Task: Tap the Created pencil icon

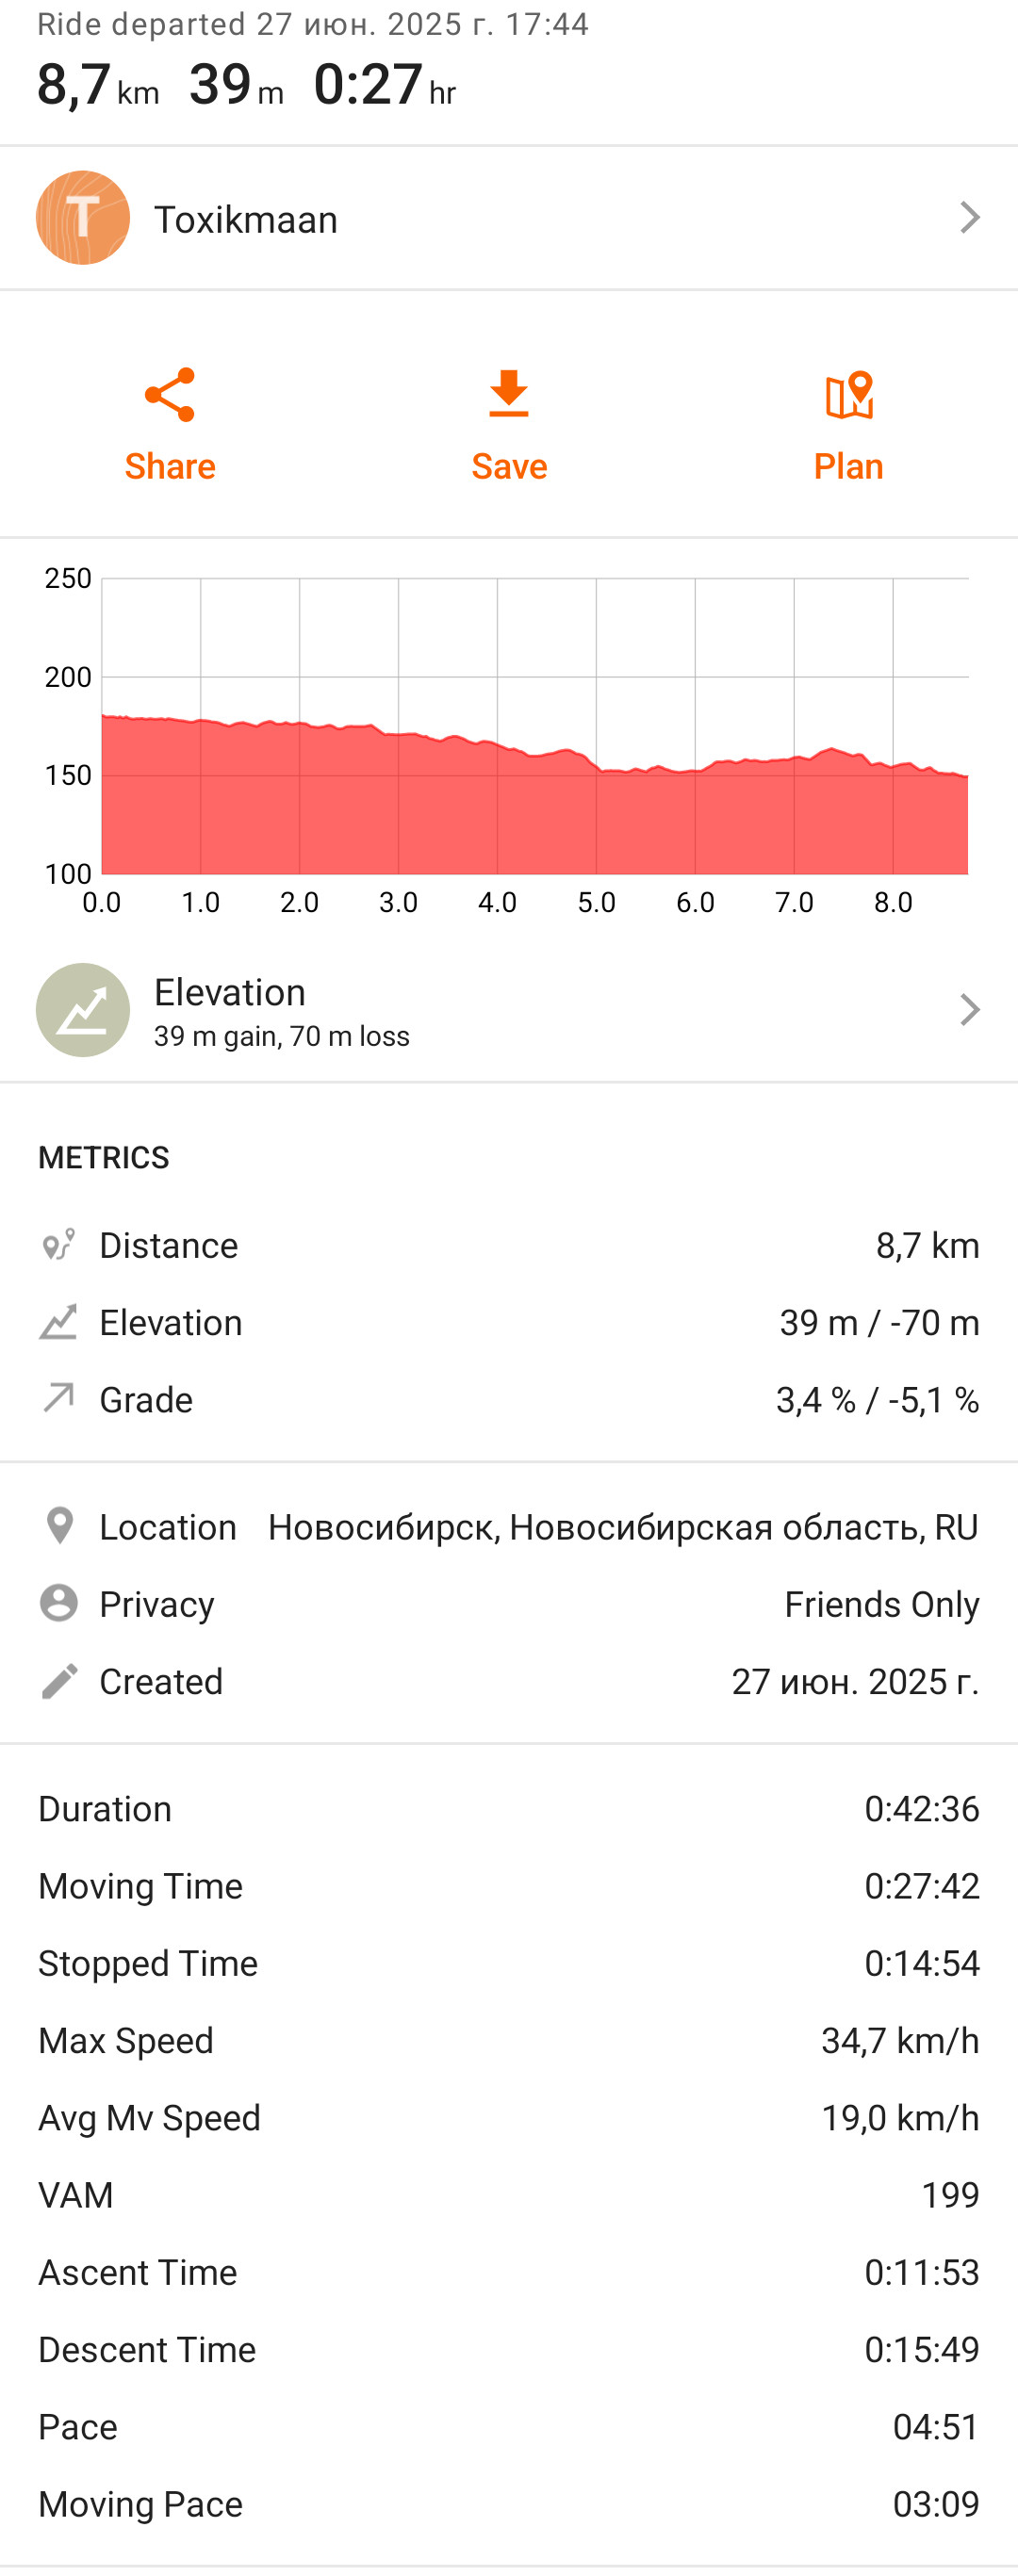Action: (59, 1681)
